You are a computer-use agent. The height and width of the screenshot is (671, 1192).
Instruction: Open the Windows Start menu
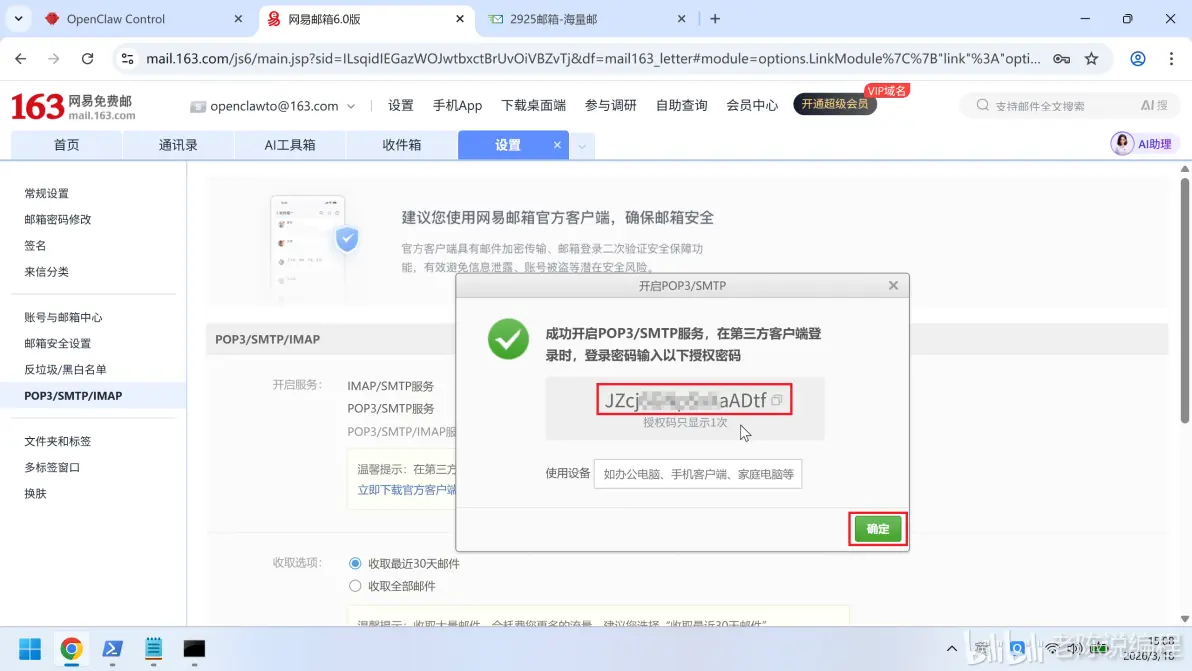pos(30,649)
